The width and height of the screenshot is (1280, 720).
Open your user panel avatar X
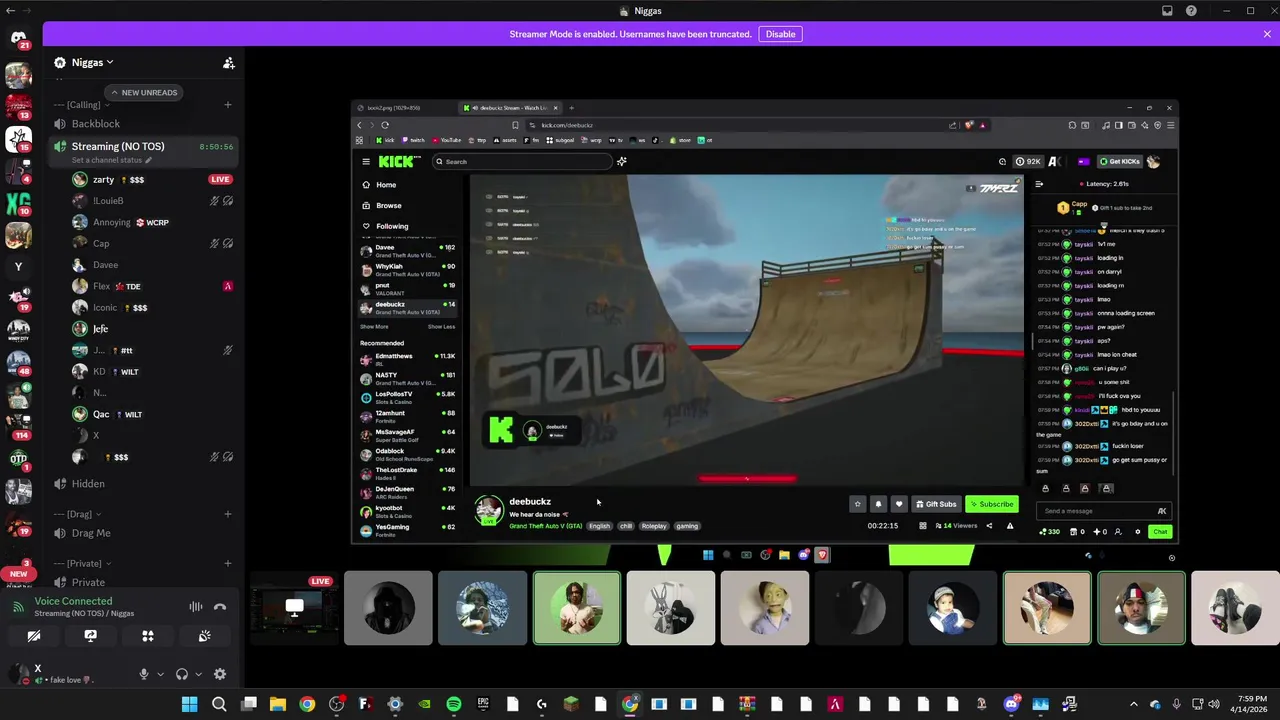(x=18, y=673)
